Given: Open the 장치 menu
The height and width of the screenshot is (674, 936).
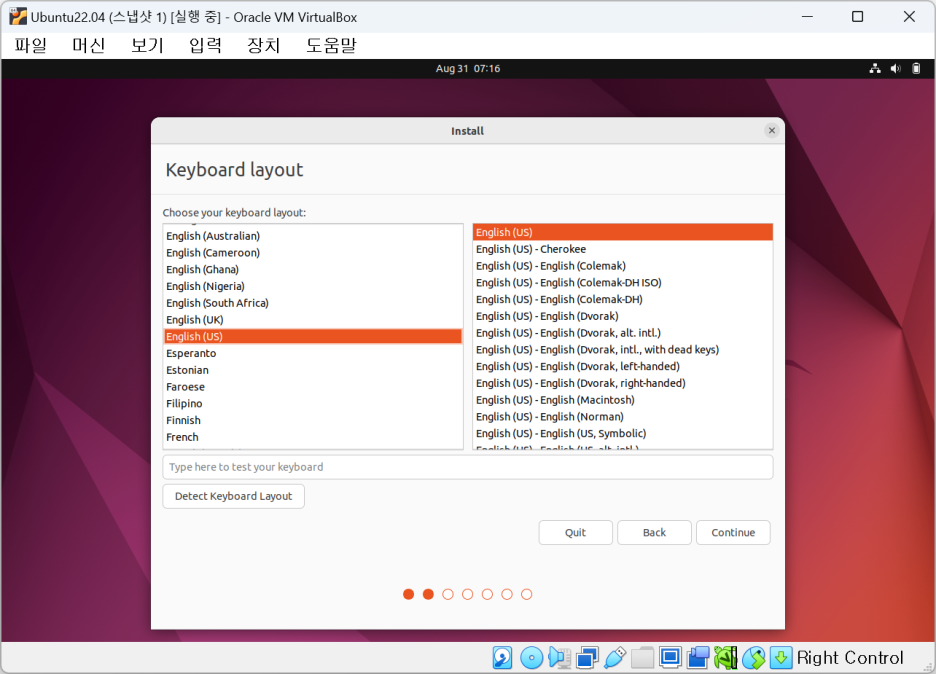Looking at the screenshot, I should click(264, 45).
